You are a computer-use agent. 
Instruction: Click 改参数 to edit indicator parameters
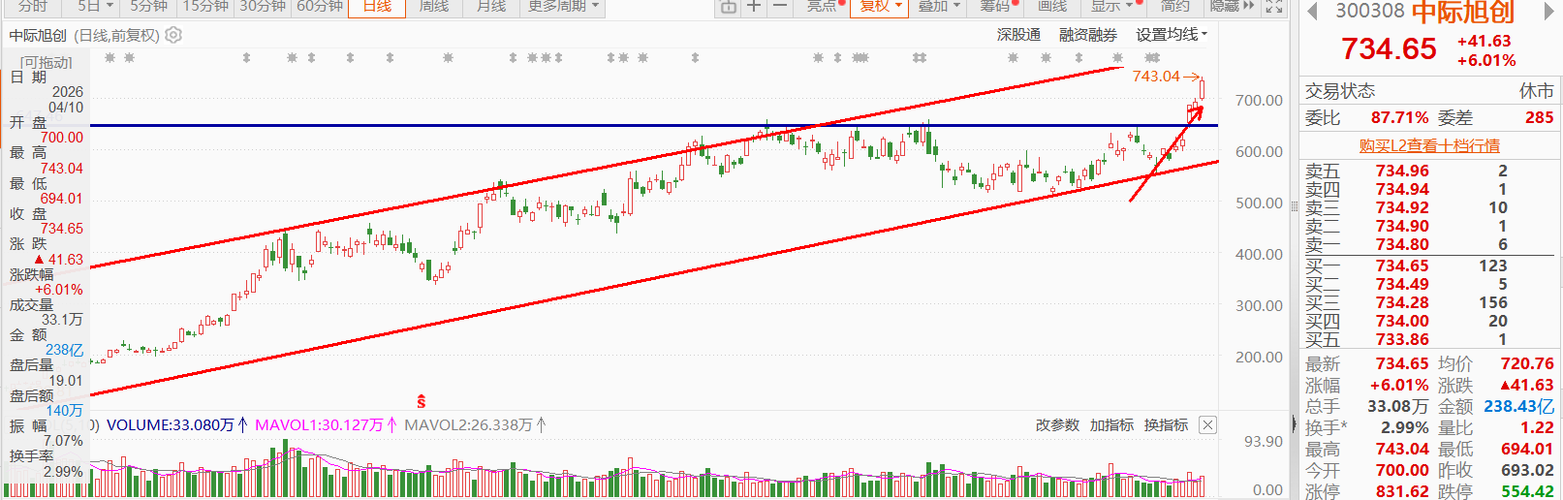1057,425
